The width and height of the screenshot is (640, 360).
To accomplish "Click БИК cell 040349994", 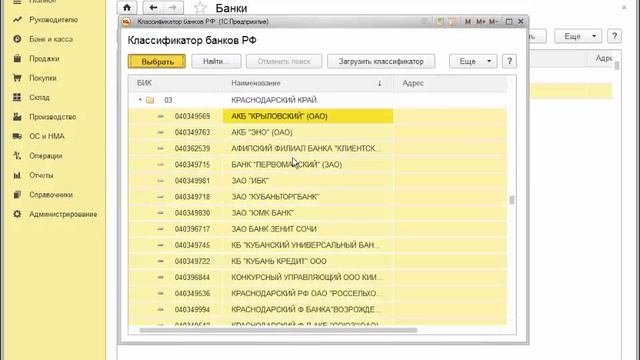I will [192, 309].
